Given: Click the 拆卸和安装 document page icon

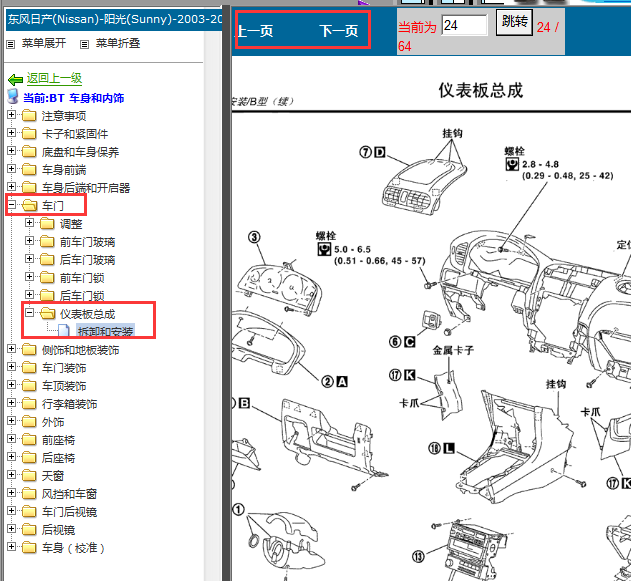Looking at the screenshot, I should (x=64, y=331).
